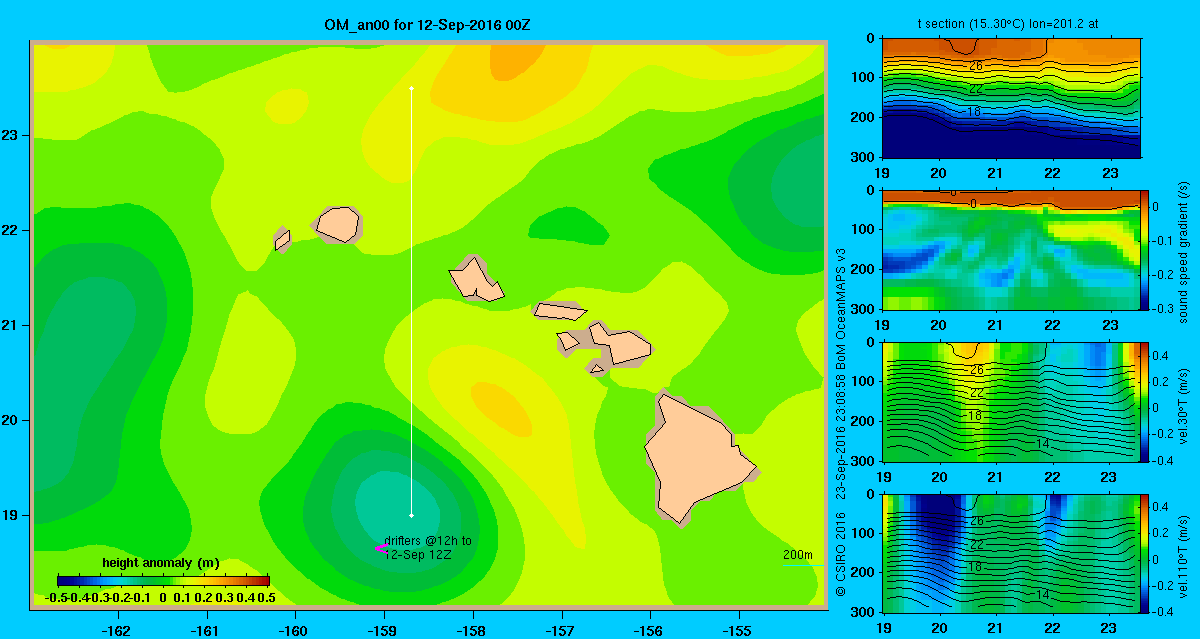Click the 14 contour label in the vel.110°T panel
The height and width of the screenshot is (639, 1200).
coord(1041,595)
